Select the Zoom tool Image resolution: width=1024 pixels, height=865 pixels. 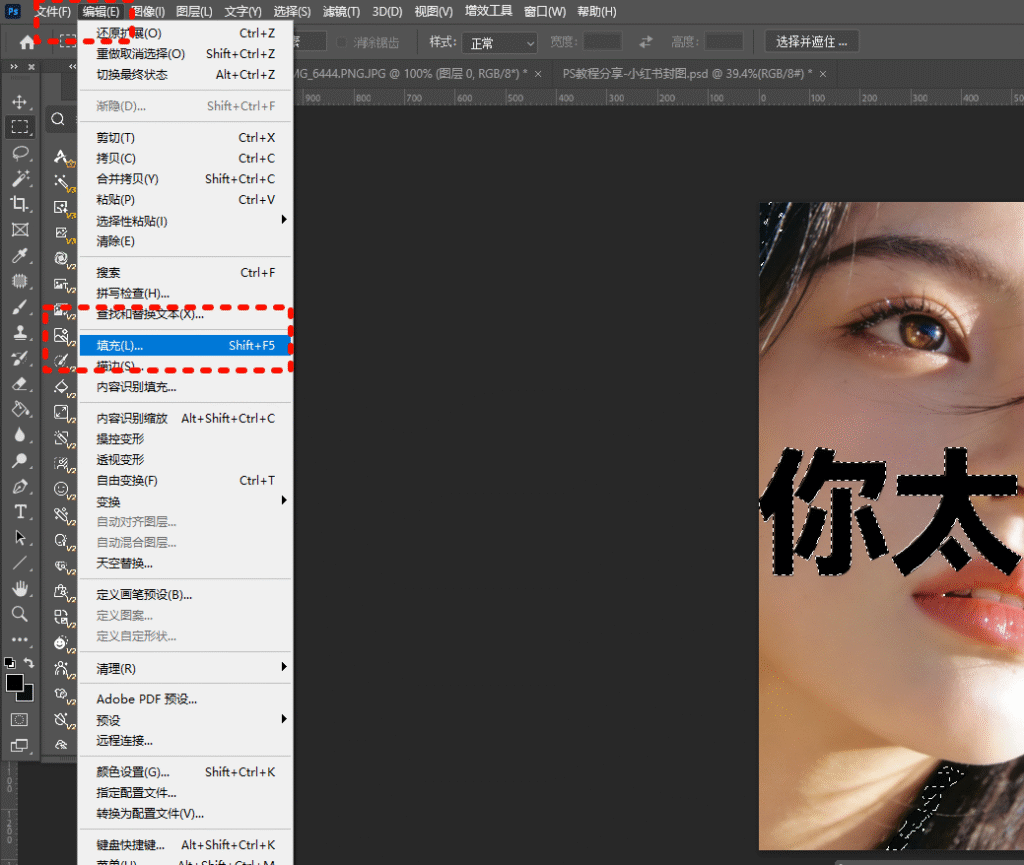(18, 614)
